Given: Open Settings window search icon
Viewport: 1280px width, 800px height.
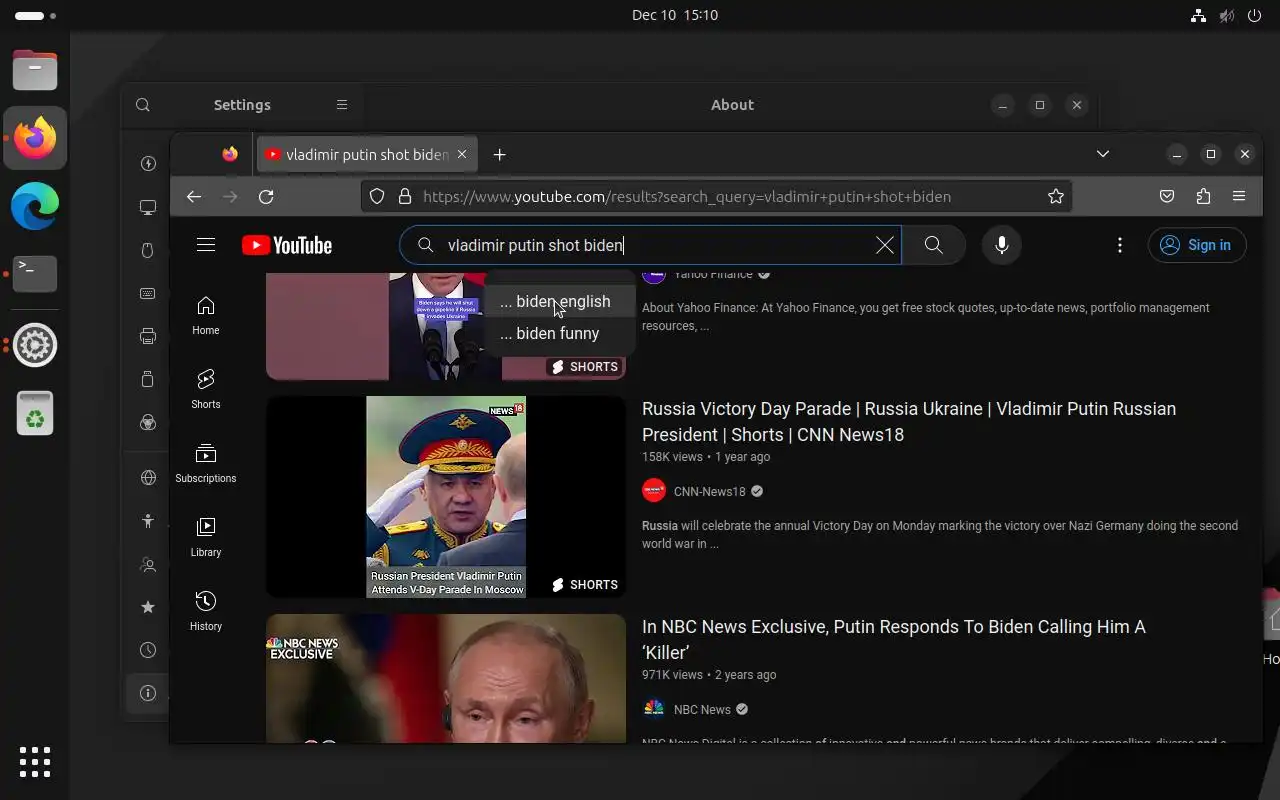Looking at the screenshot, I should 143,105.
